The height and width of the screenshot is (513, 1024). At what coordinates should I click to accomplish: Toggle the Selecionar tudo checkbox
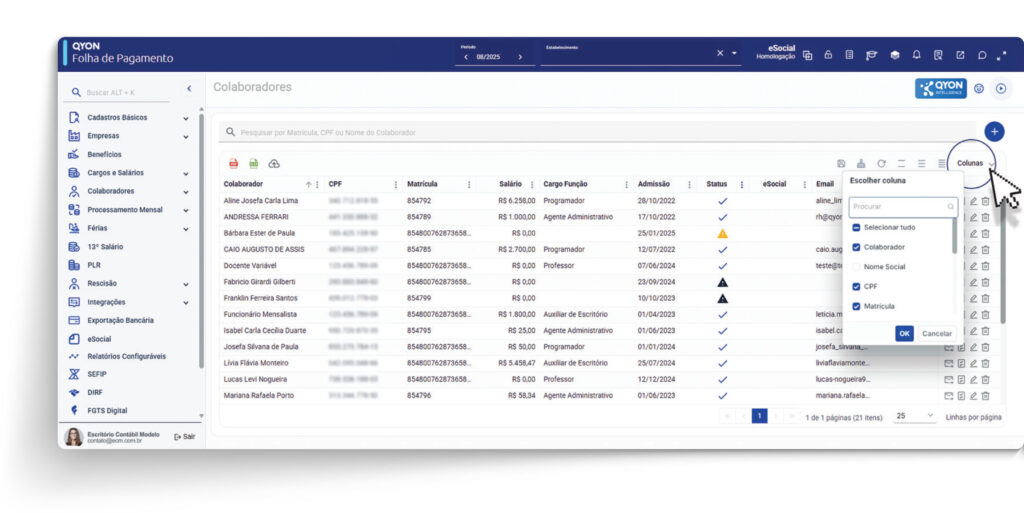pos(857,227)
